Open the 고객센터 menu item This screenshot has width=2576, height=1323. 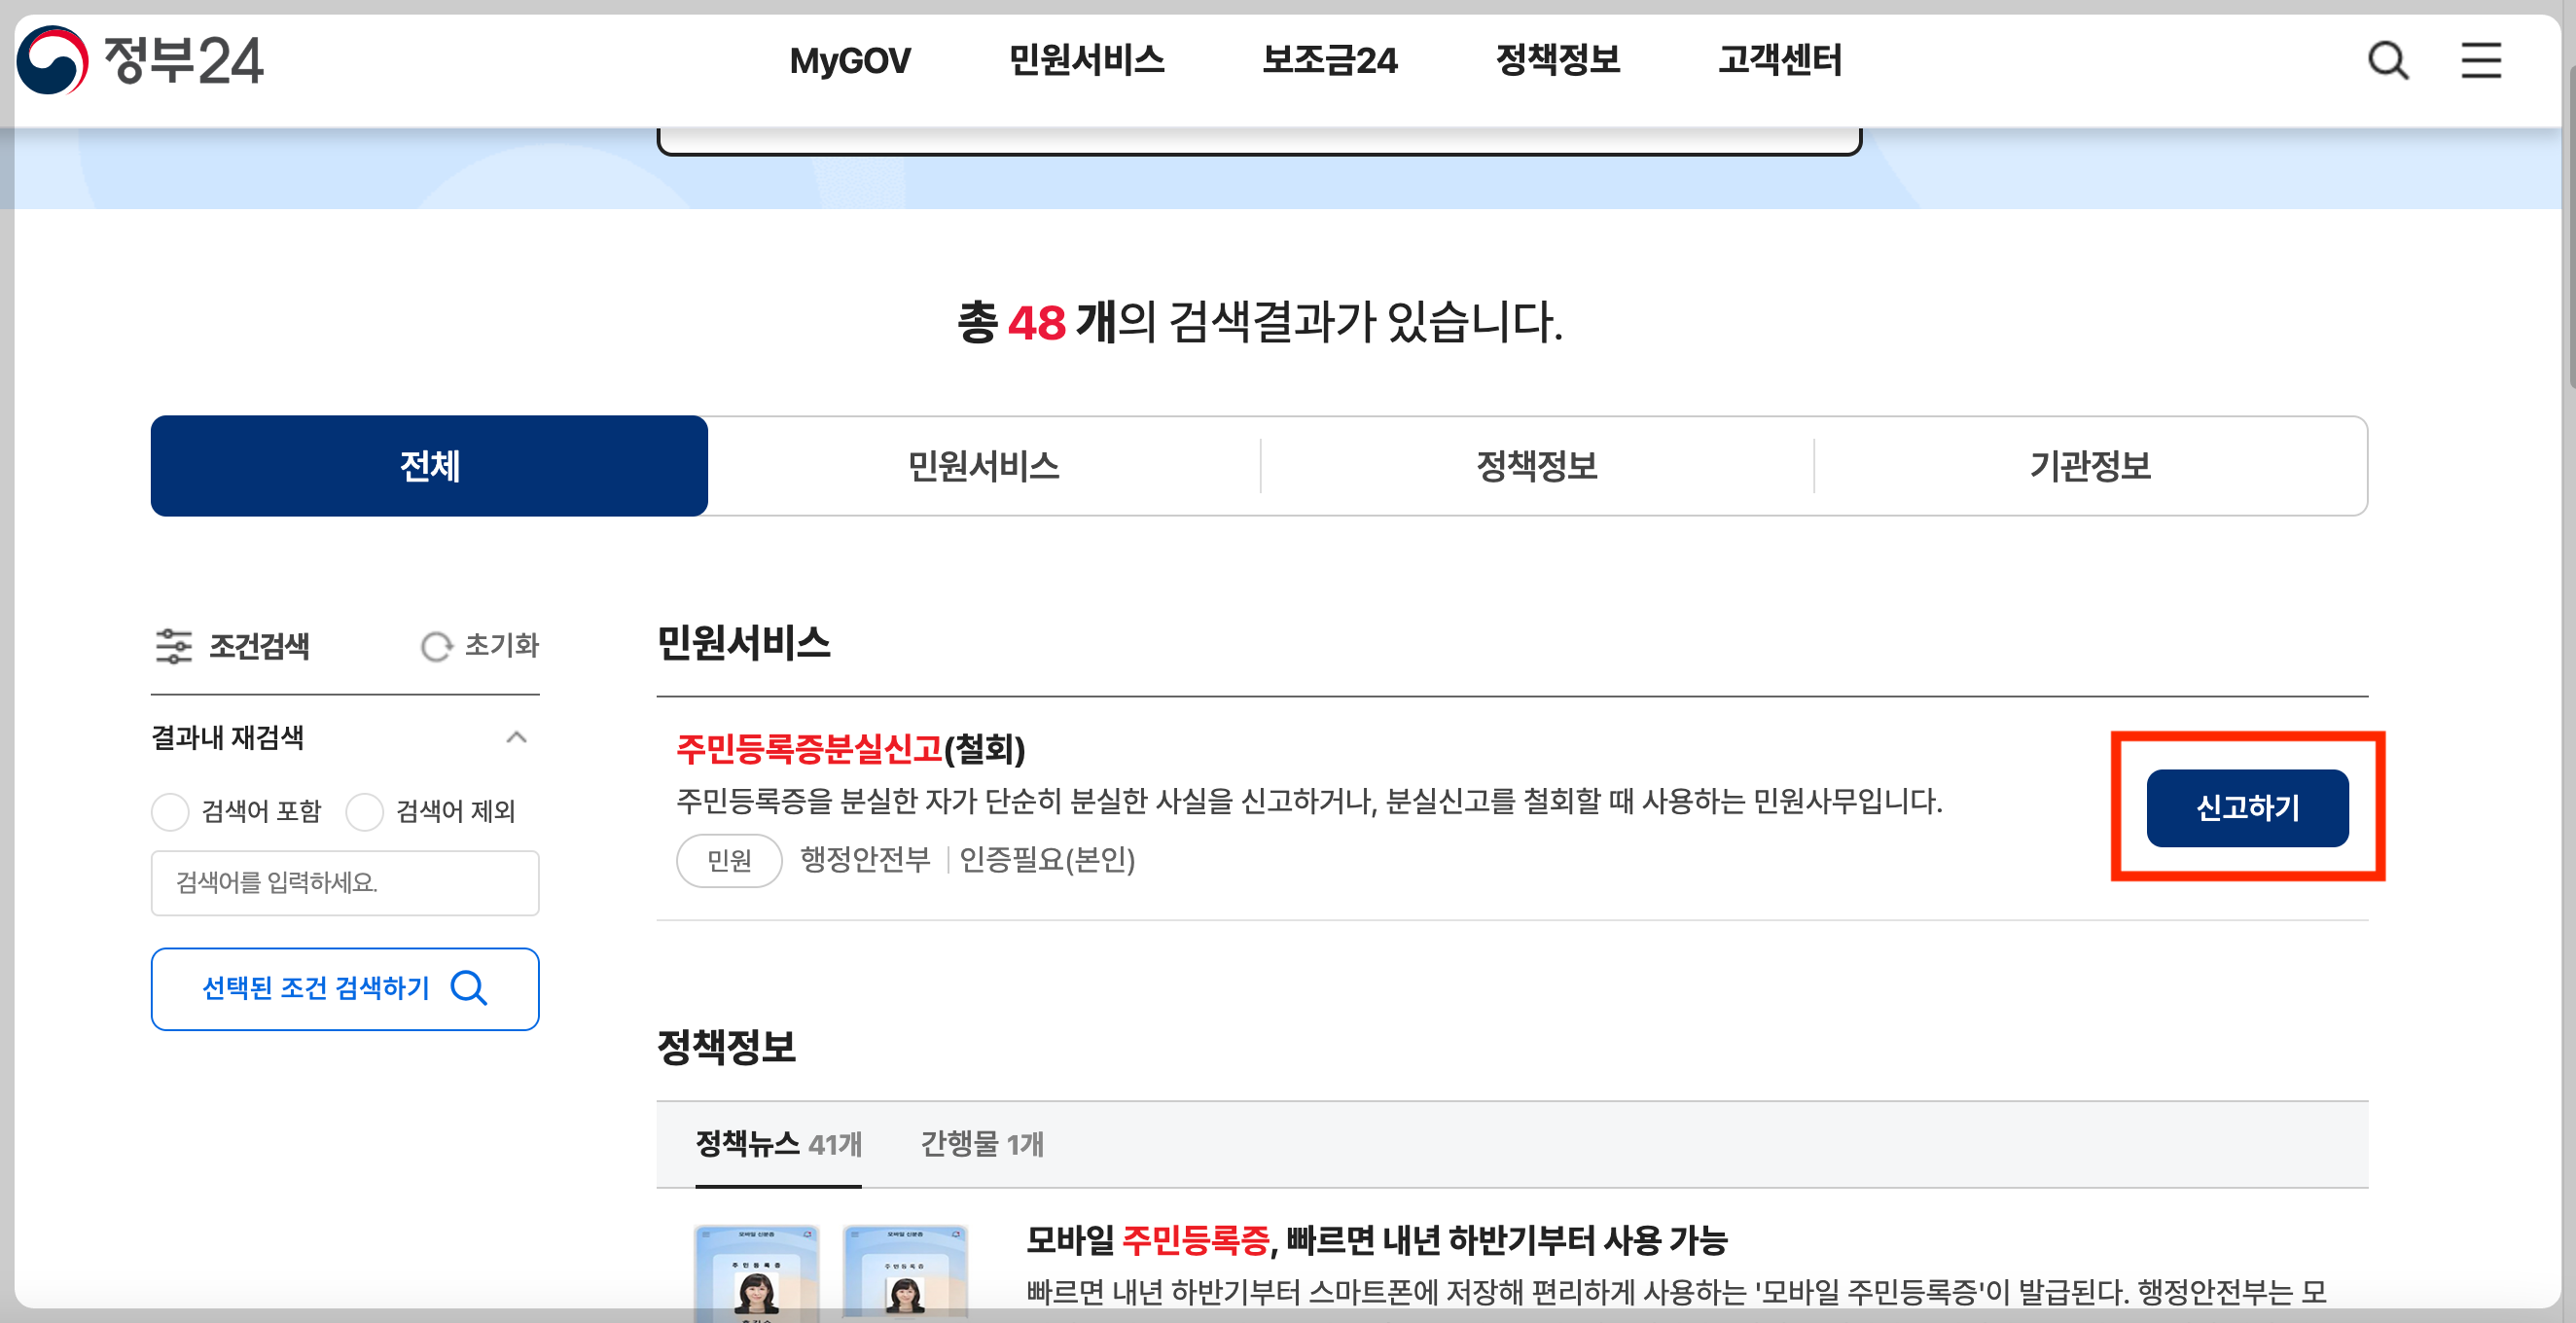[x=1781, y=61]
